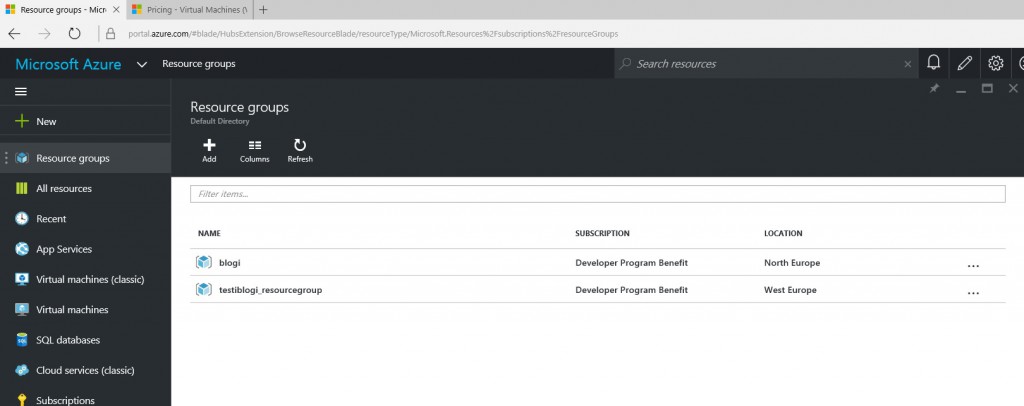Open the testiblogi_resourcegroup row
1024x406 pixels.
coord(598,289)
